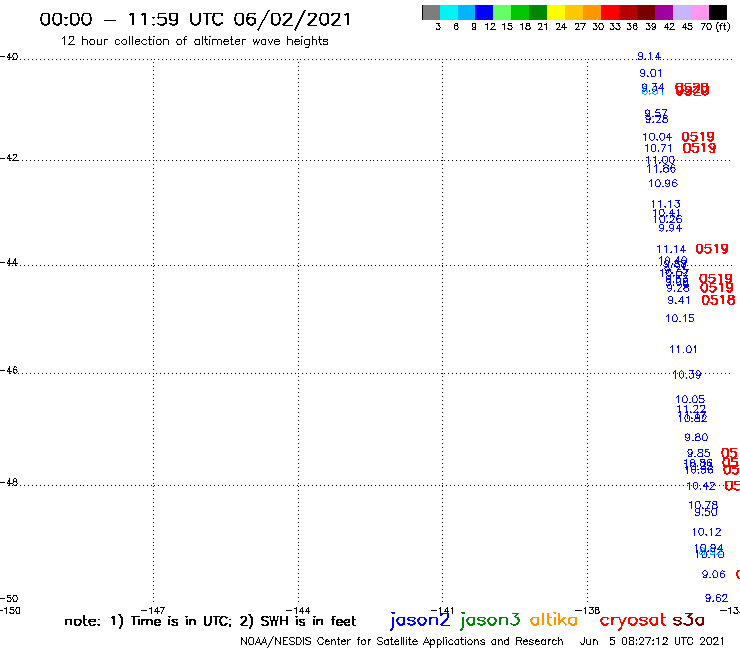Select the jason3 legend label
Viewport: 740px width, 650px height.
pyautogui.click(x=490, y=620)
